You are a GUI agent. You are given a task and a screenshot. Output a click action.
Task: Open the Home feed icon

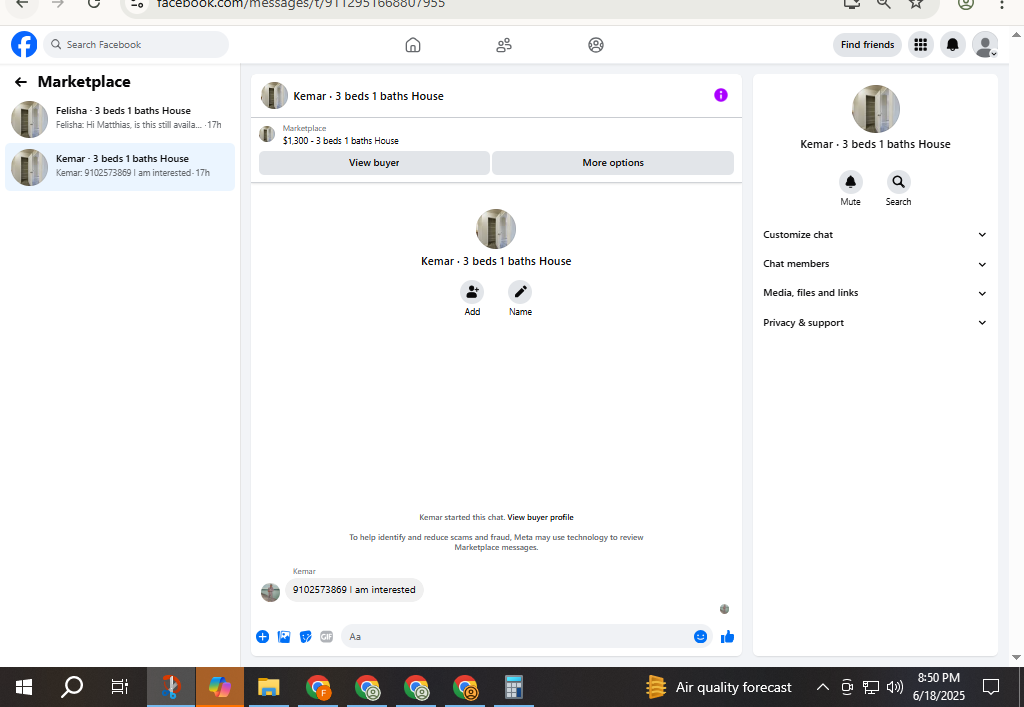pos(413,45)
